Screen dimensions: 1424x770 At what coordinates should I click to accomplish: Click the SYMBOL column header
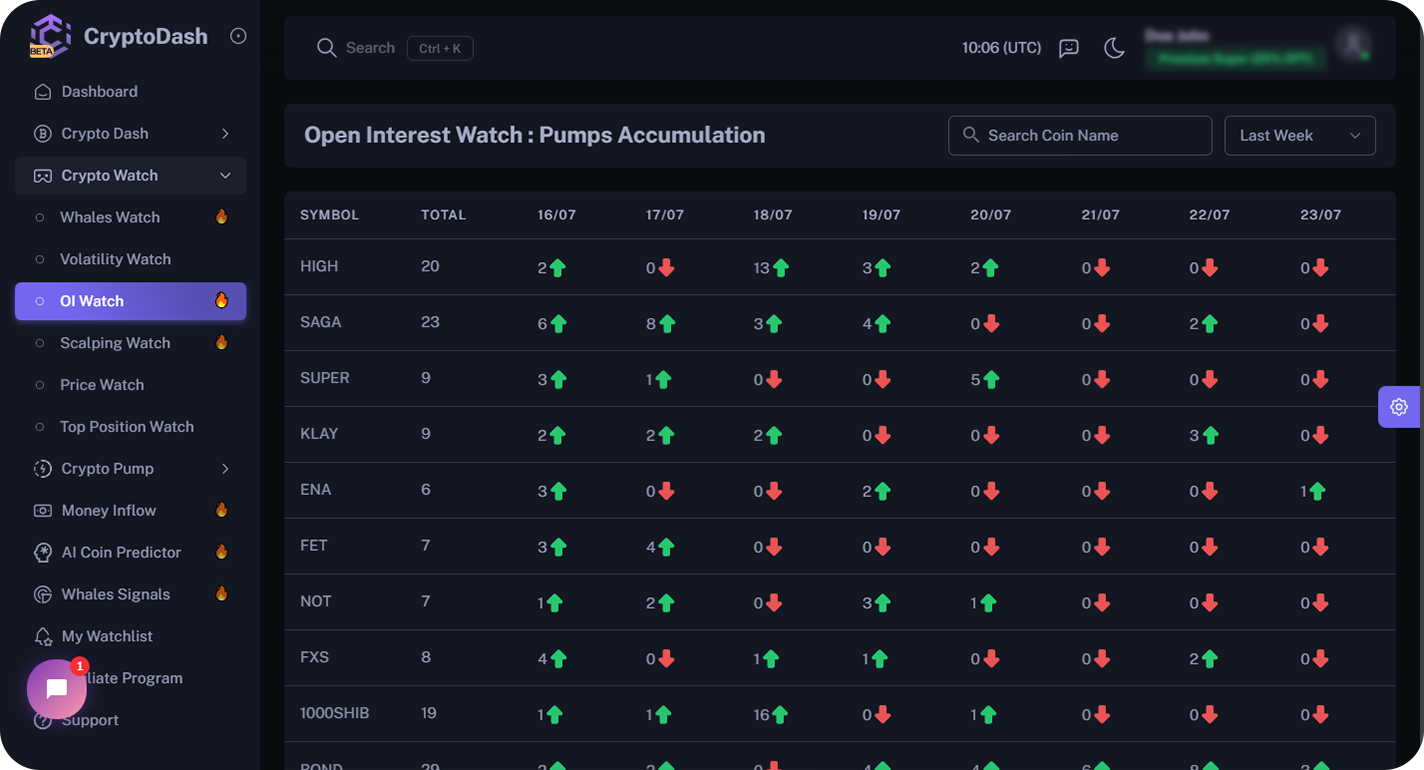329,215
